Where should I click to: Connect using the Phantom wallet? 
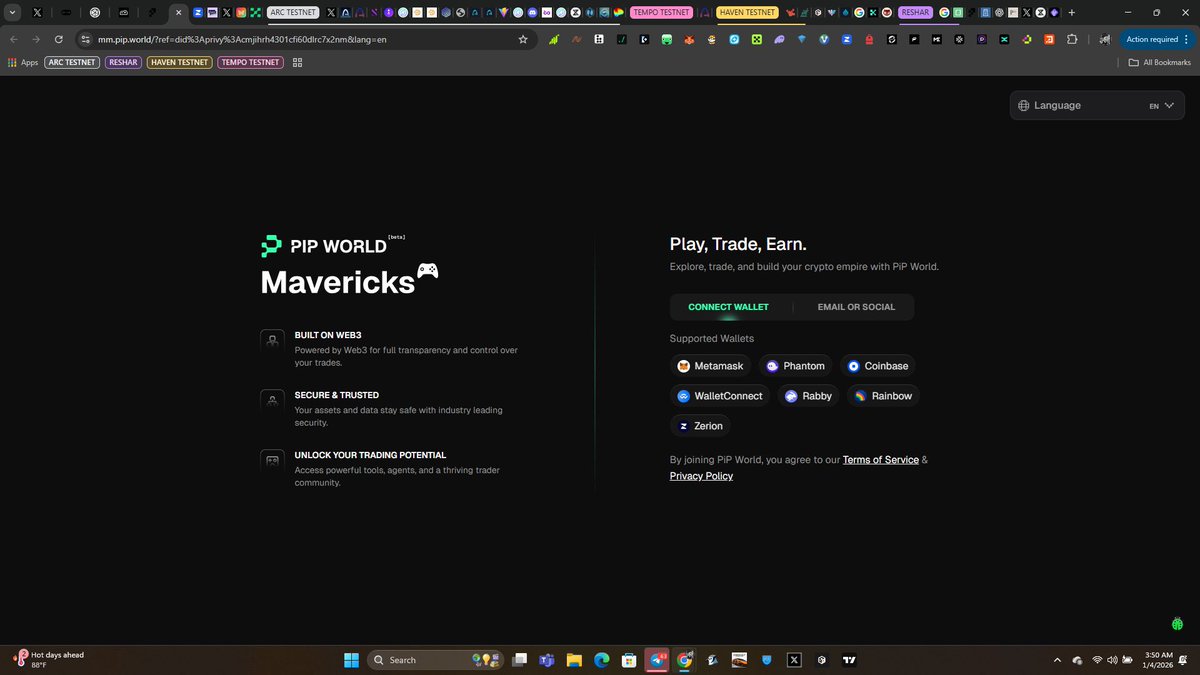(796, 366)
